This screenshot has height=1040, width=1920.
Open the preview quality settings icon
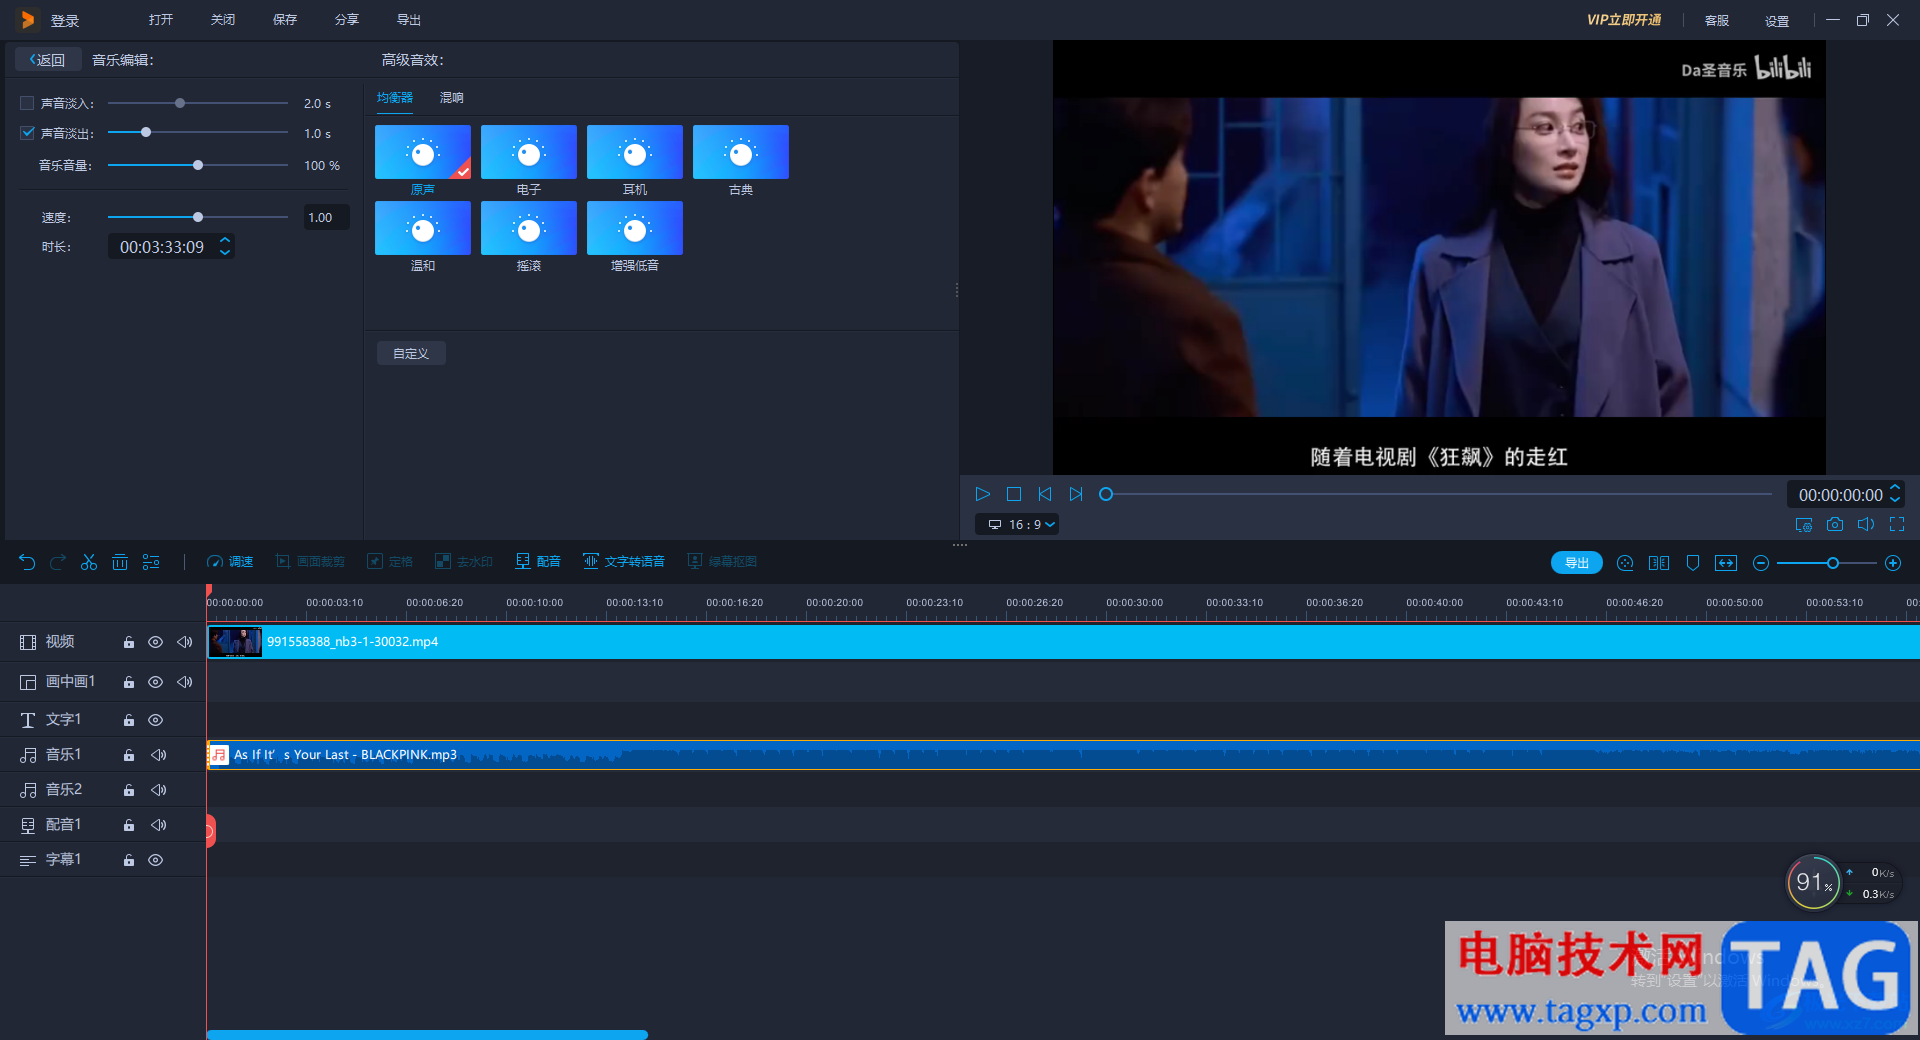[x=1804, y=524]
